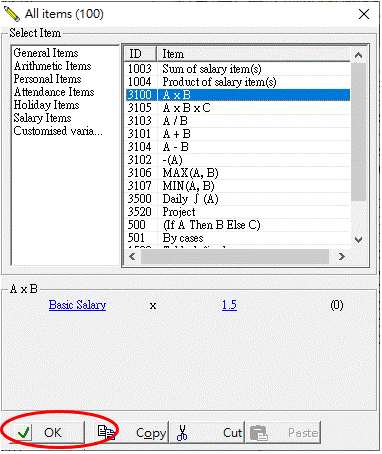Click the Copy button
The height and width of the screenshot is (454, 382).
[131, 432]
